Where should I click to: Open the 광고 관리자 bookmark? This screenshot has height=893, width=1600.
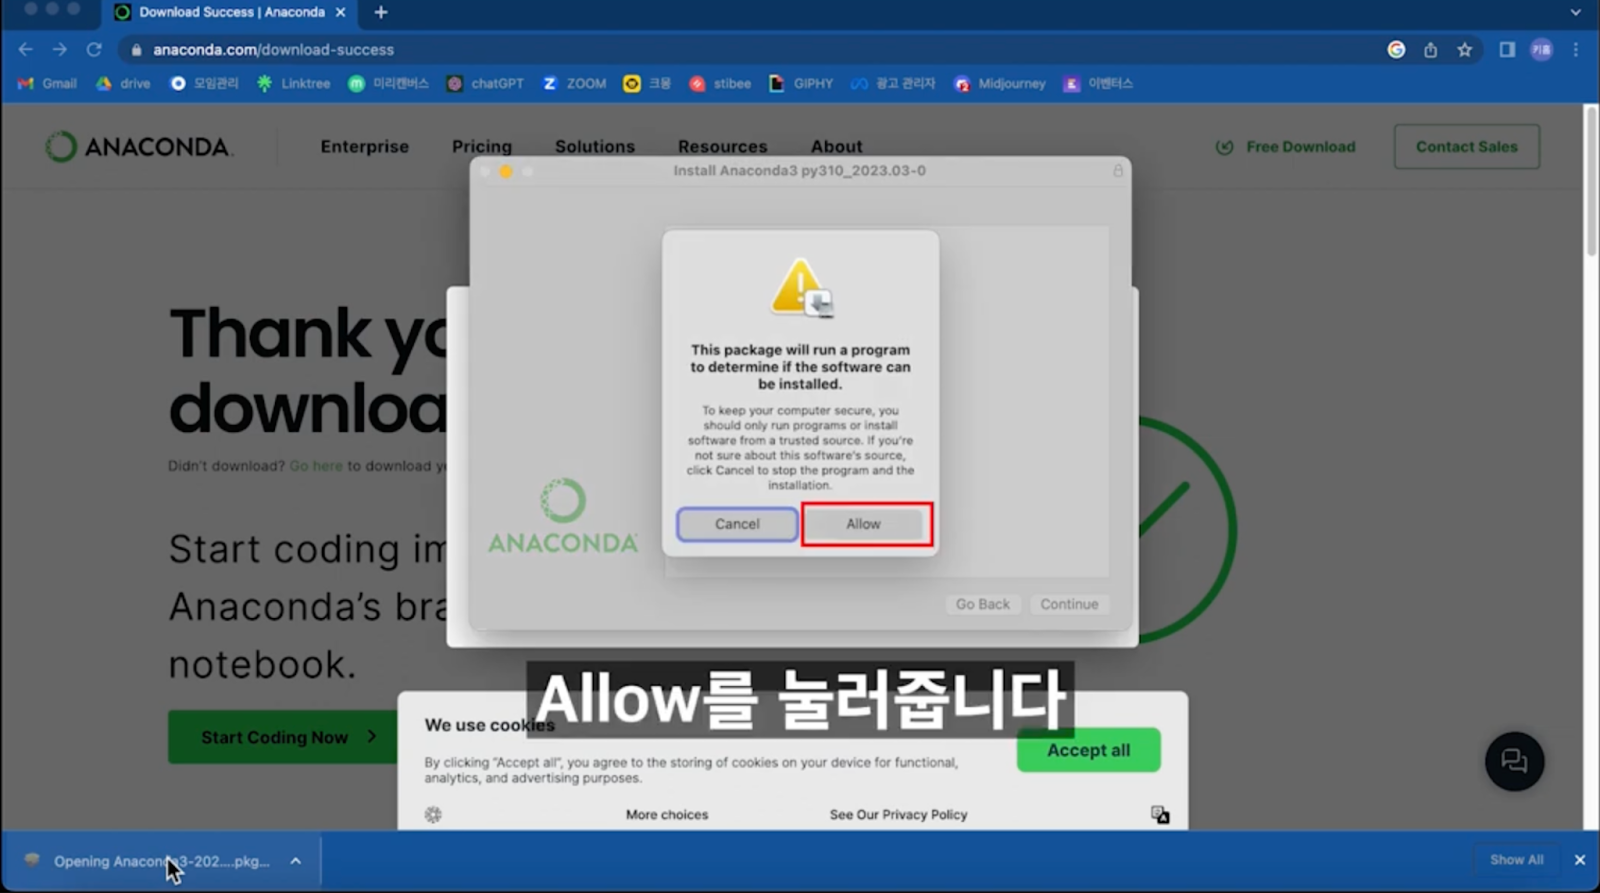[x=893, y=84]
